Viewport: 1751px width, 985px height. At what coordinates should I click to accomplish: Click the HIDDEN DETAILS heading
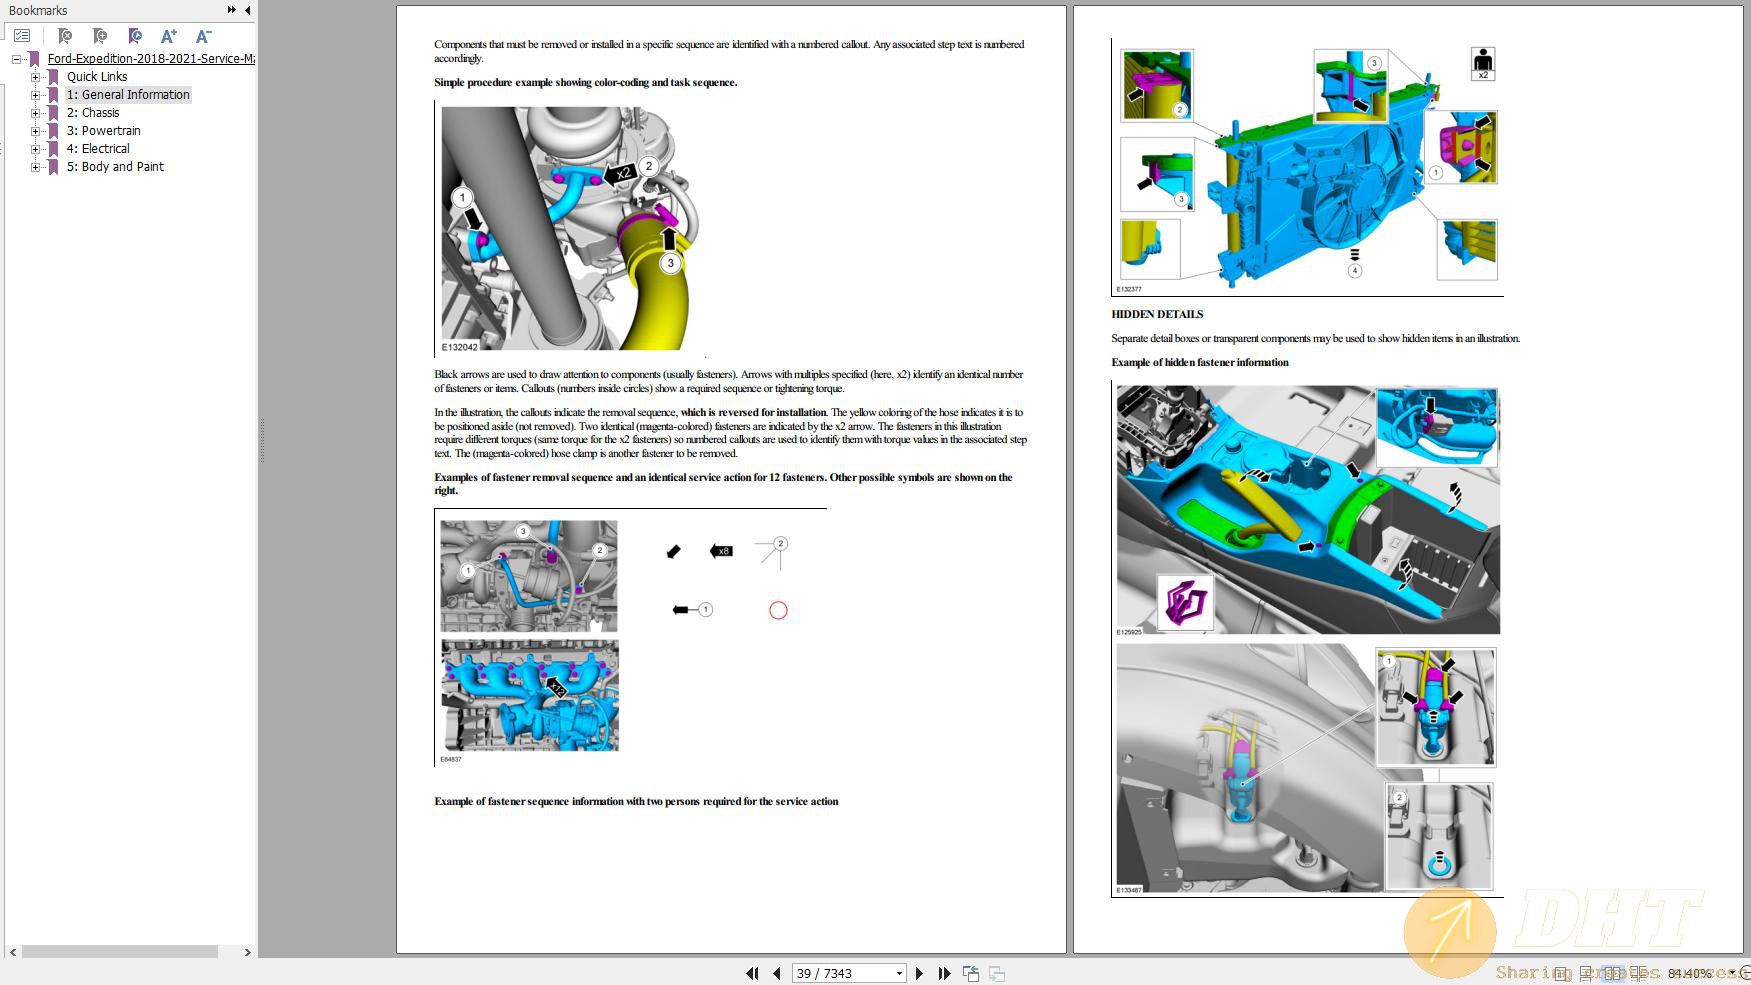click(1157, 314)
